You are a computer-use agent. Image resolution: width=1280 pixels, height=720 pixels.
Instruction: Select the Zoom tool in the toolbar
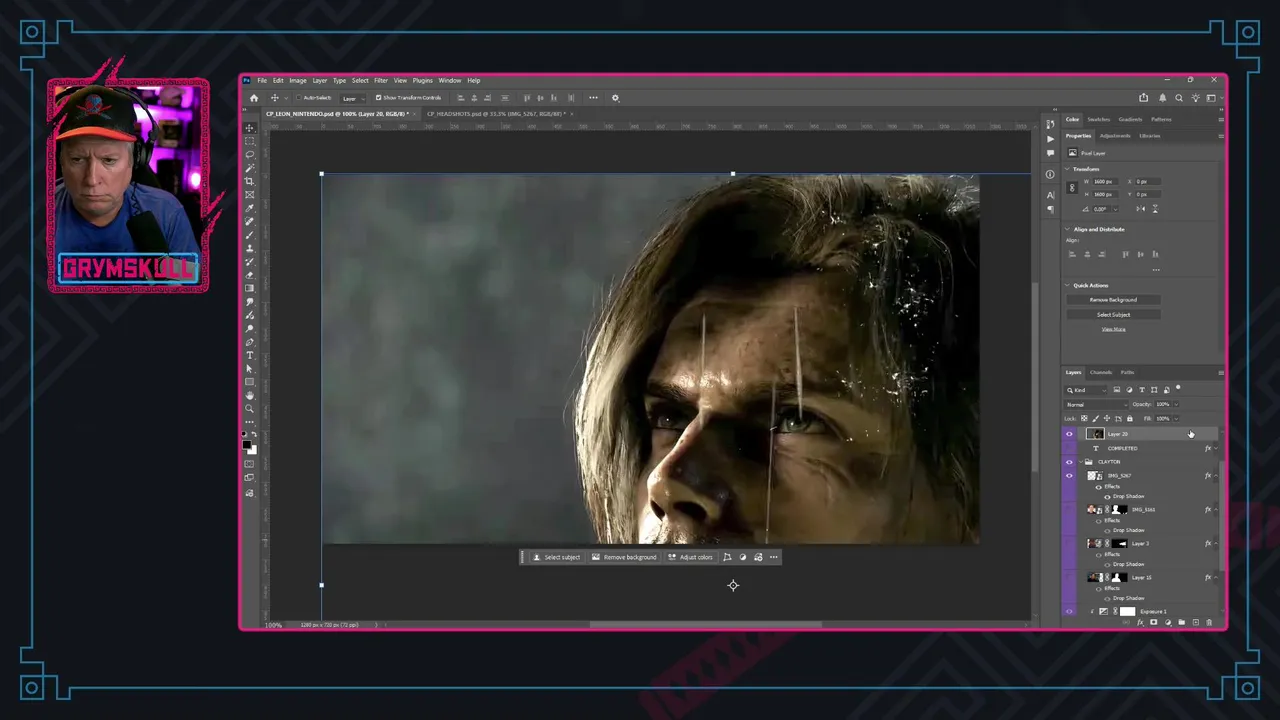click(250, 408)
